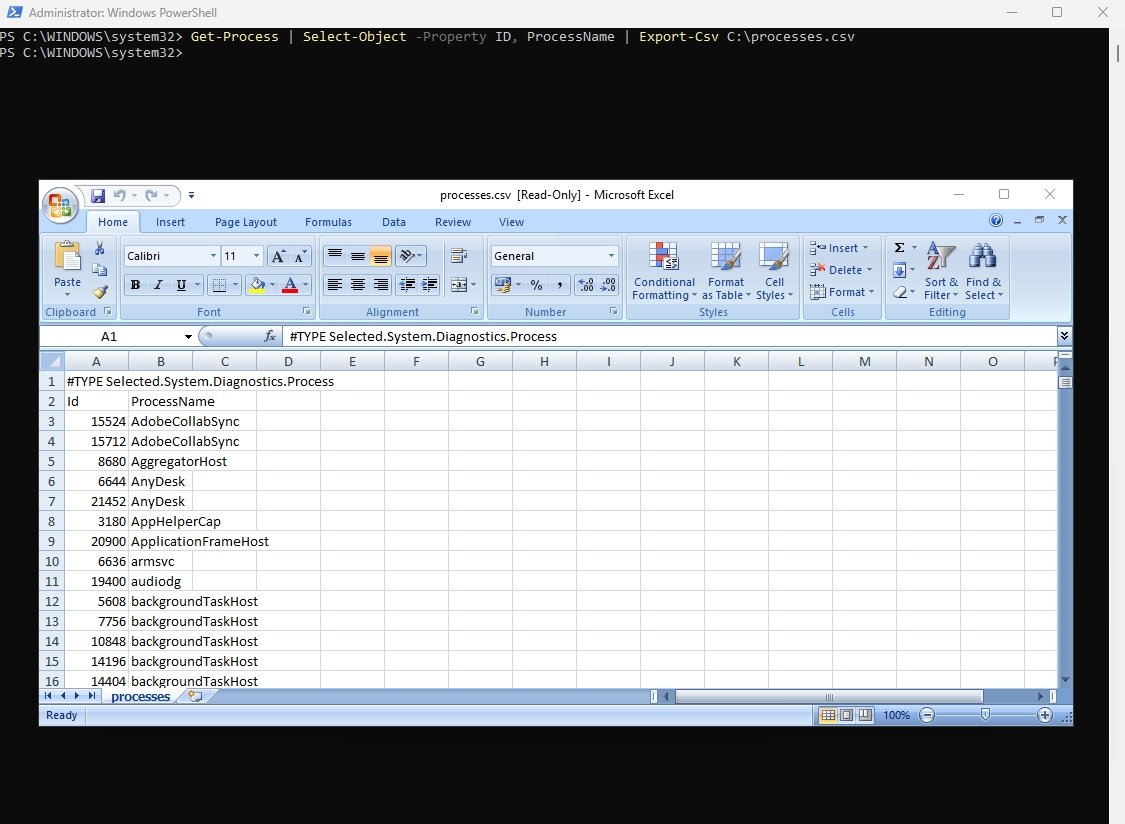Viewport: 1125px width, 824px height.
Task: Toggle Wrap Text icon
Action: pyautogui.click(x=458, y=256)
